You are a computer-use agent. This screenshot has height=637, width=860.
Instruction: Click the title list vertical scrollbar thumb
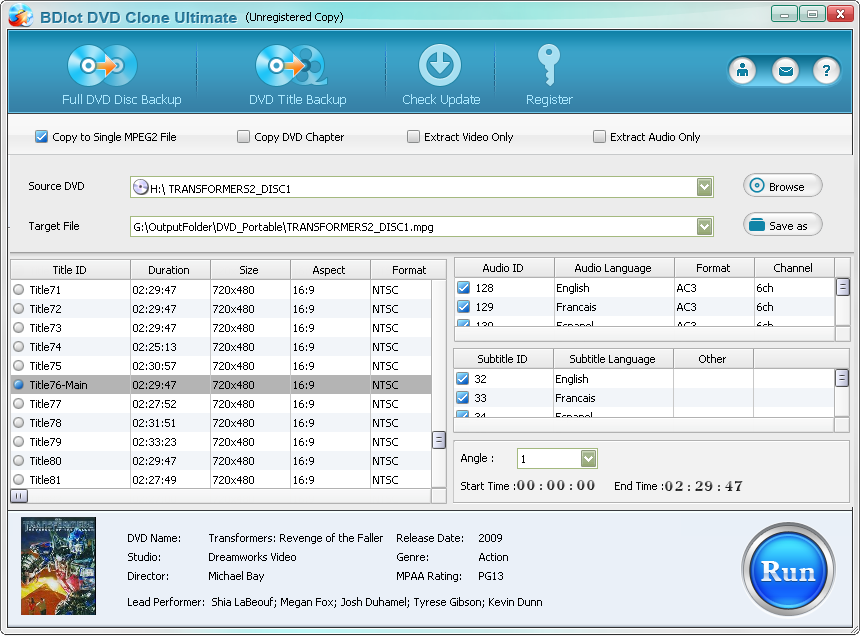tap(438, 440)
